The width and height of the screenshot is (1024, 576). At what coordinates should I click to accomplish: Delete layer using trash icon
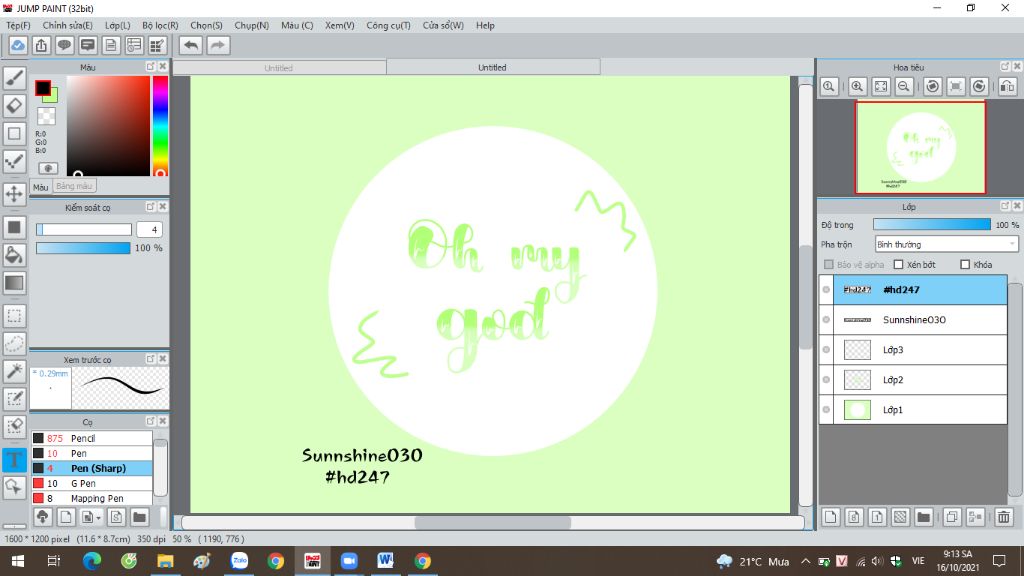pyautogui.click(x=1004, y=517)
